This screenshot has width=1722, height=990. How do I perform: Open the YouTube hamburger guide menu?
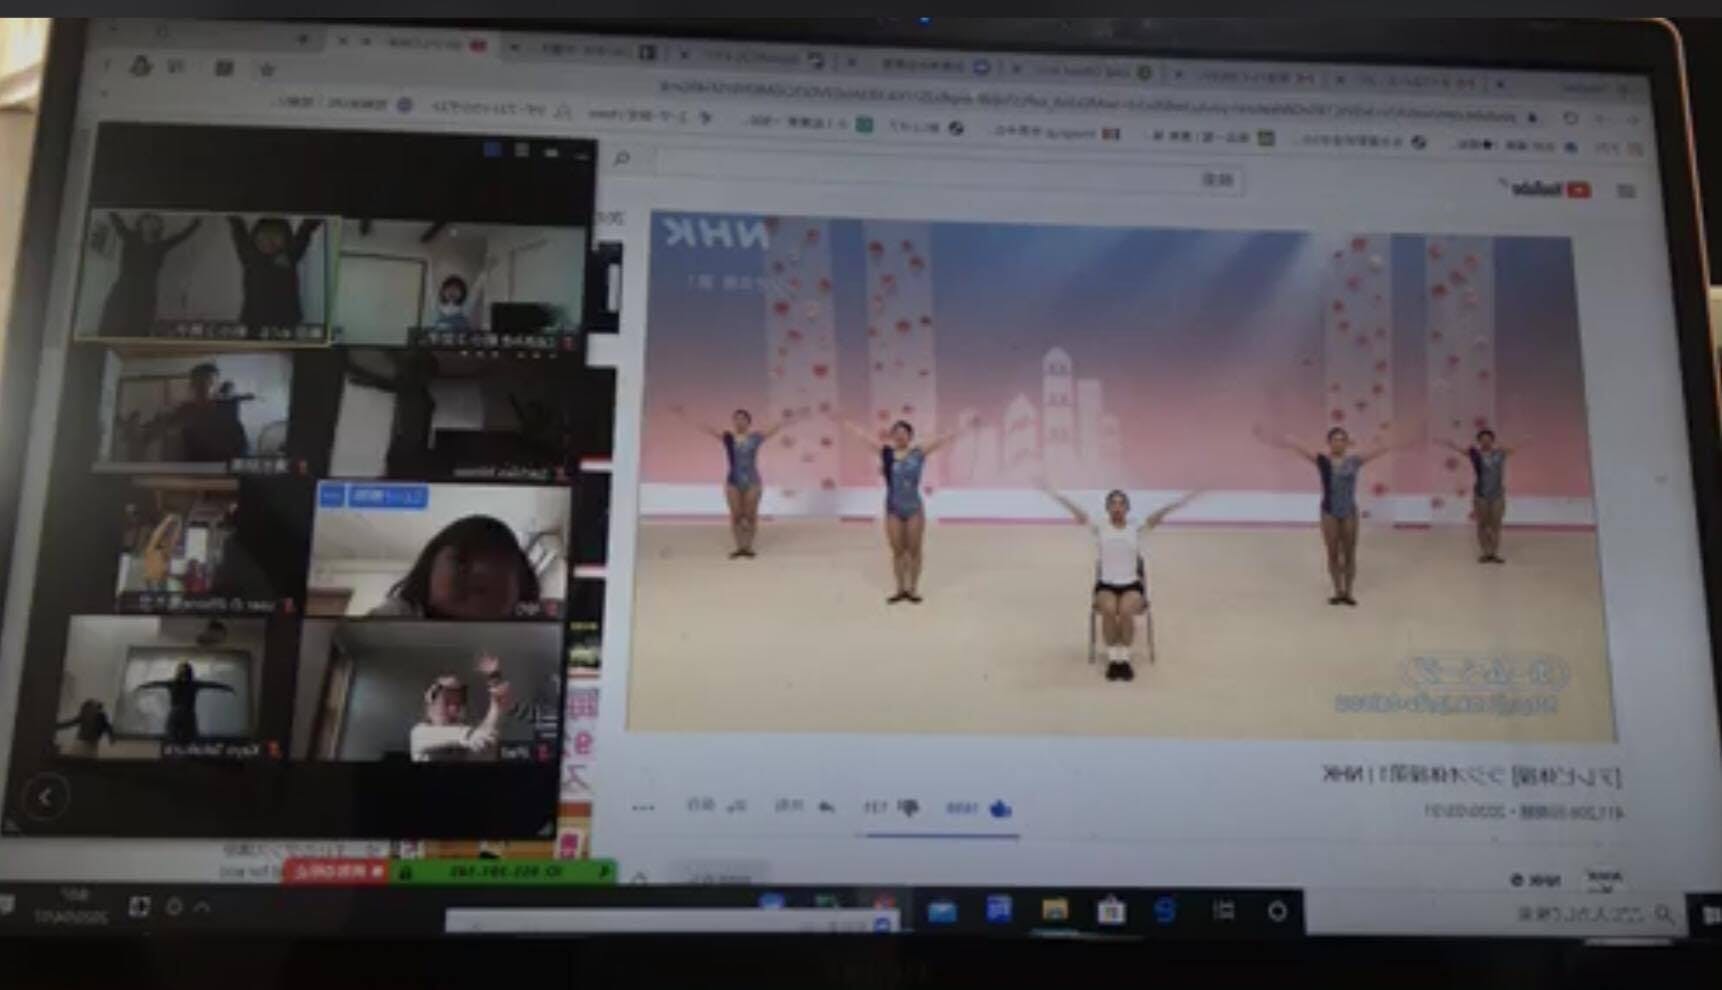(x=1626, y=190)
